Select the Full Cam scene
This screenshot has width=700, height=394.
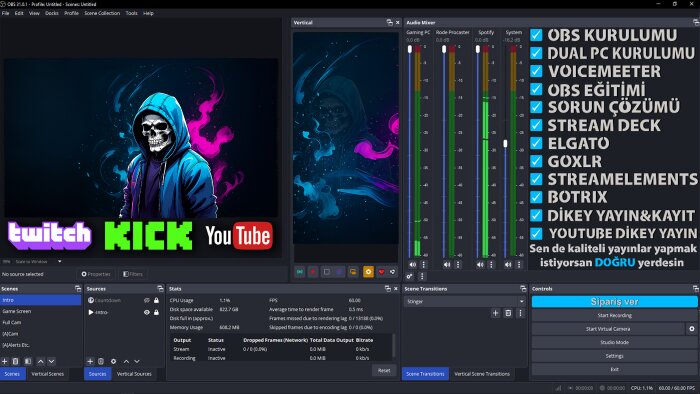41,323
